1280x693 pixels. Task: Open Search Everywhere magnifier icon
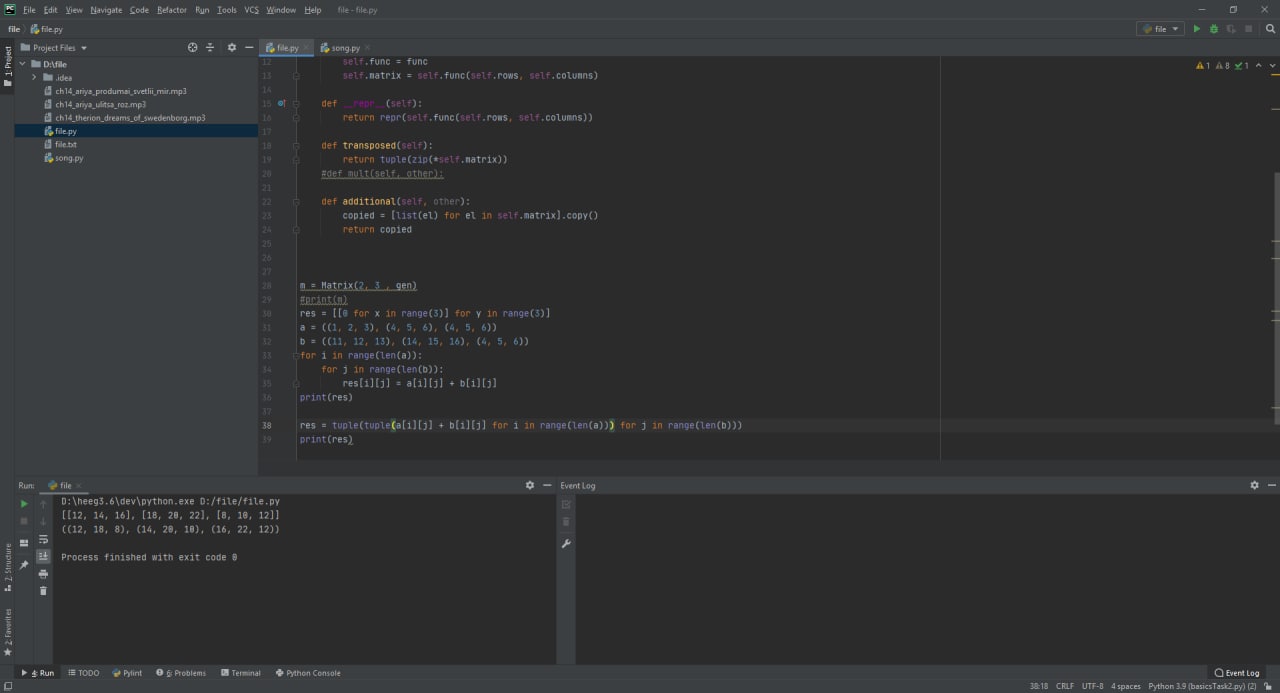(x=1270, y=29)
